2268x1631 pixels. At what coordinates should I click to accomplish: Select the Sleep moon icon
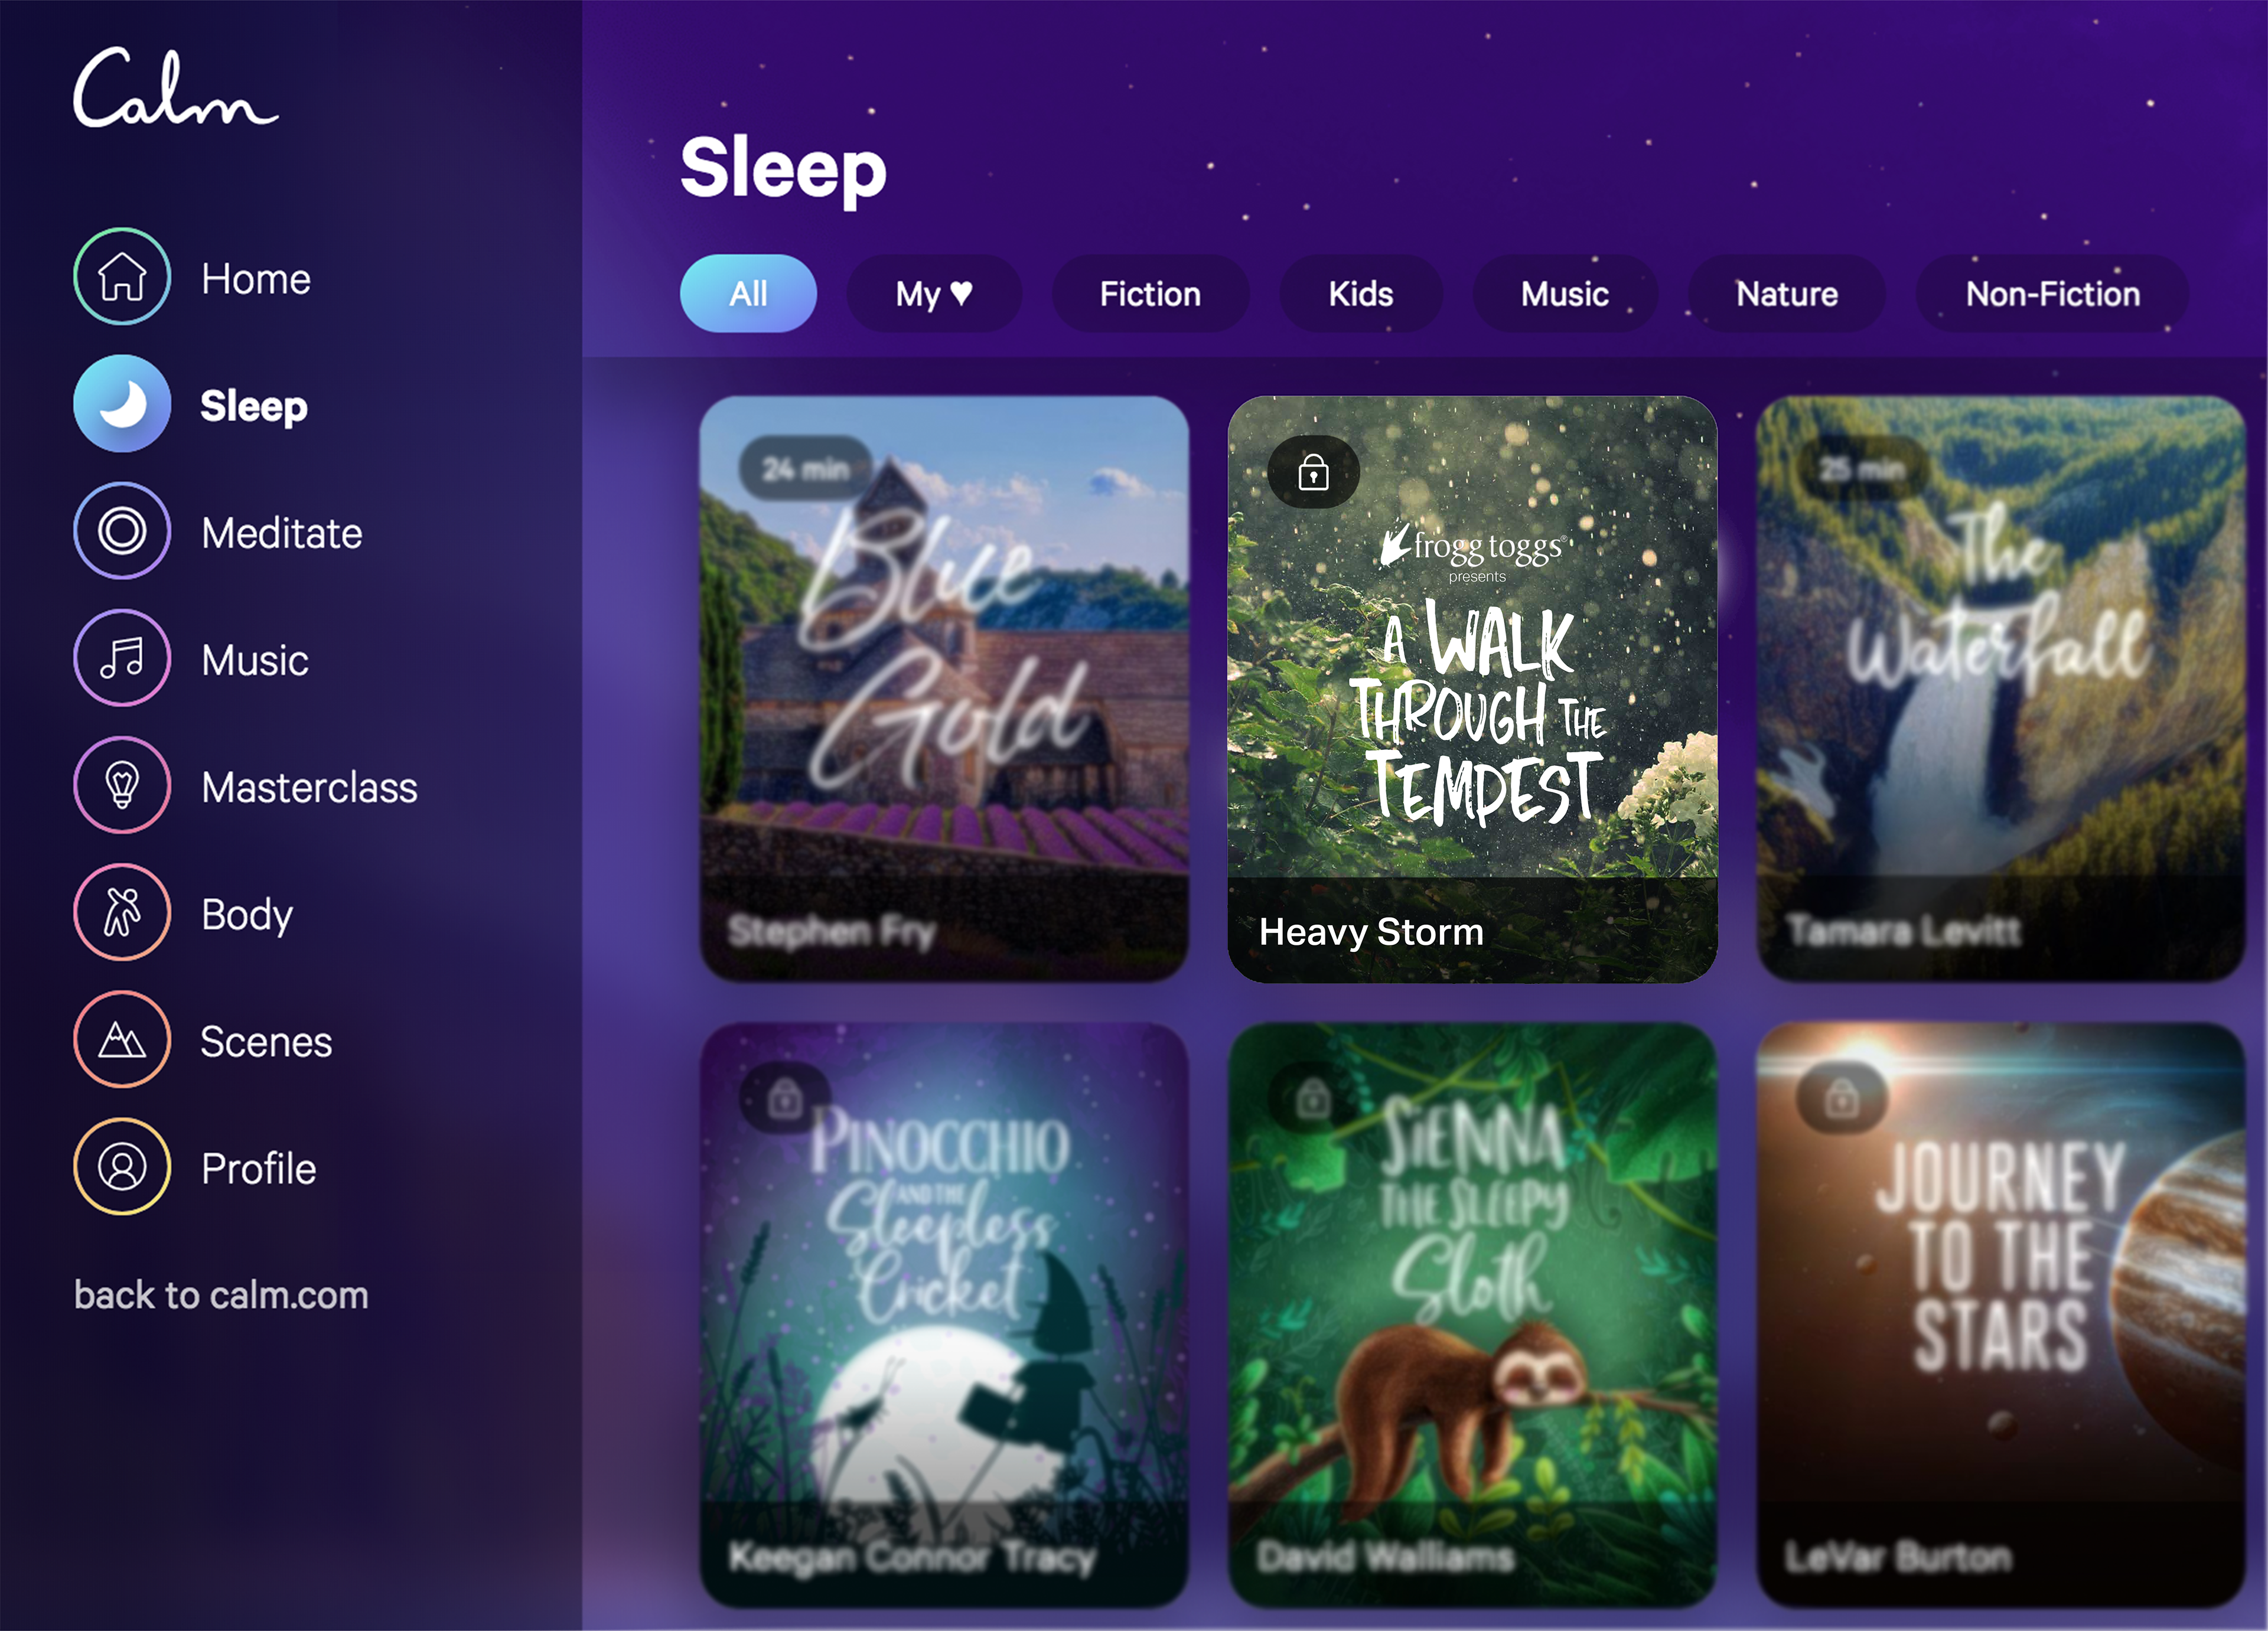tap(122, 404)
